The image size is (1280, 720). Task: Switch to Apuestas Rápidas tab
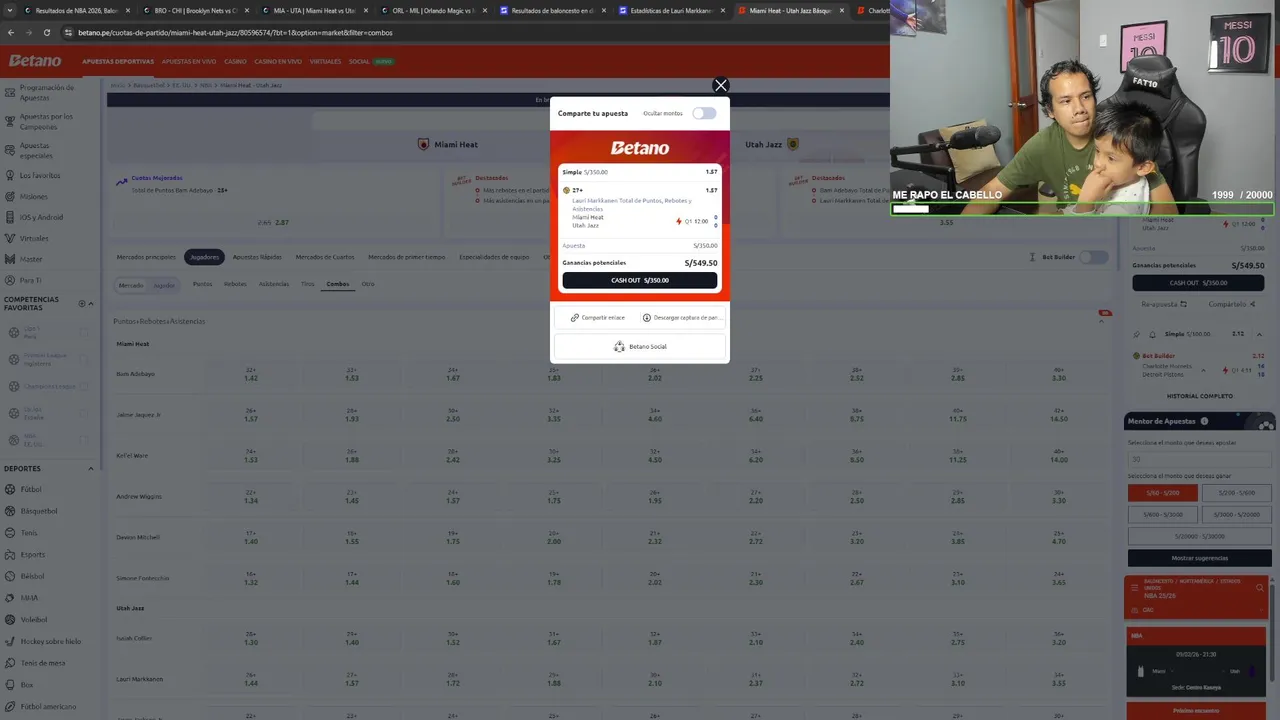(257, 257)
